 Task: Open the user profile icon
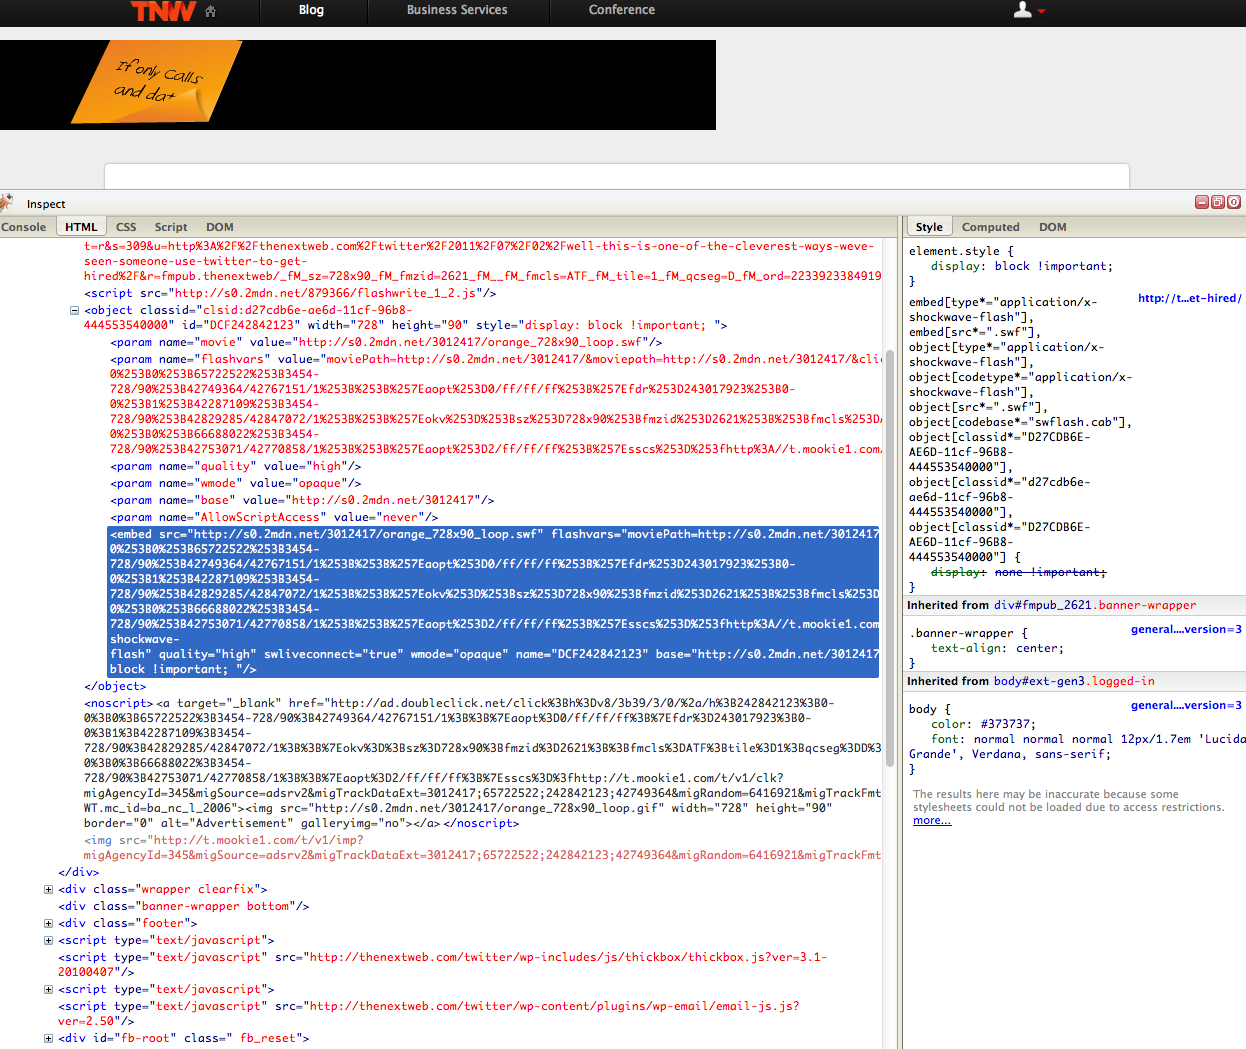pos(1022,10)
